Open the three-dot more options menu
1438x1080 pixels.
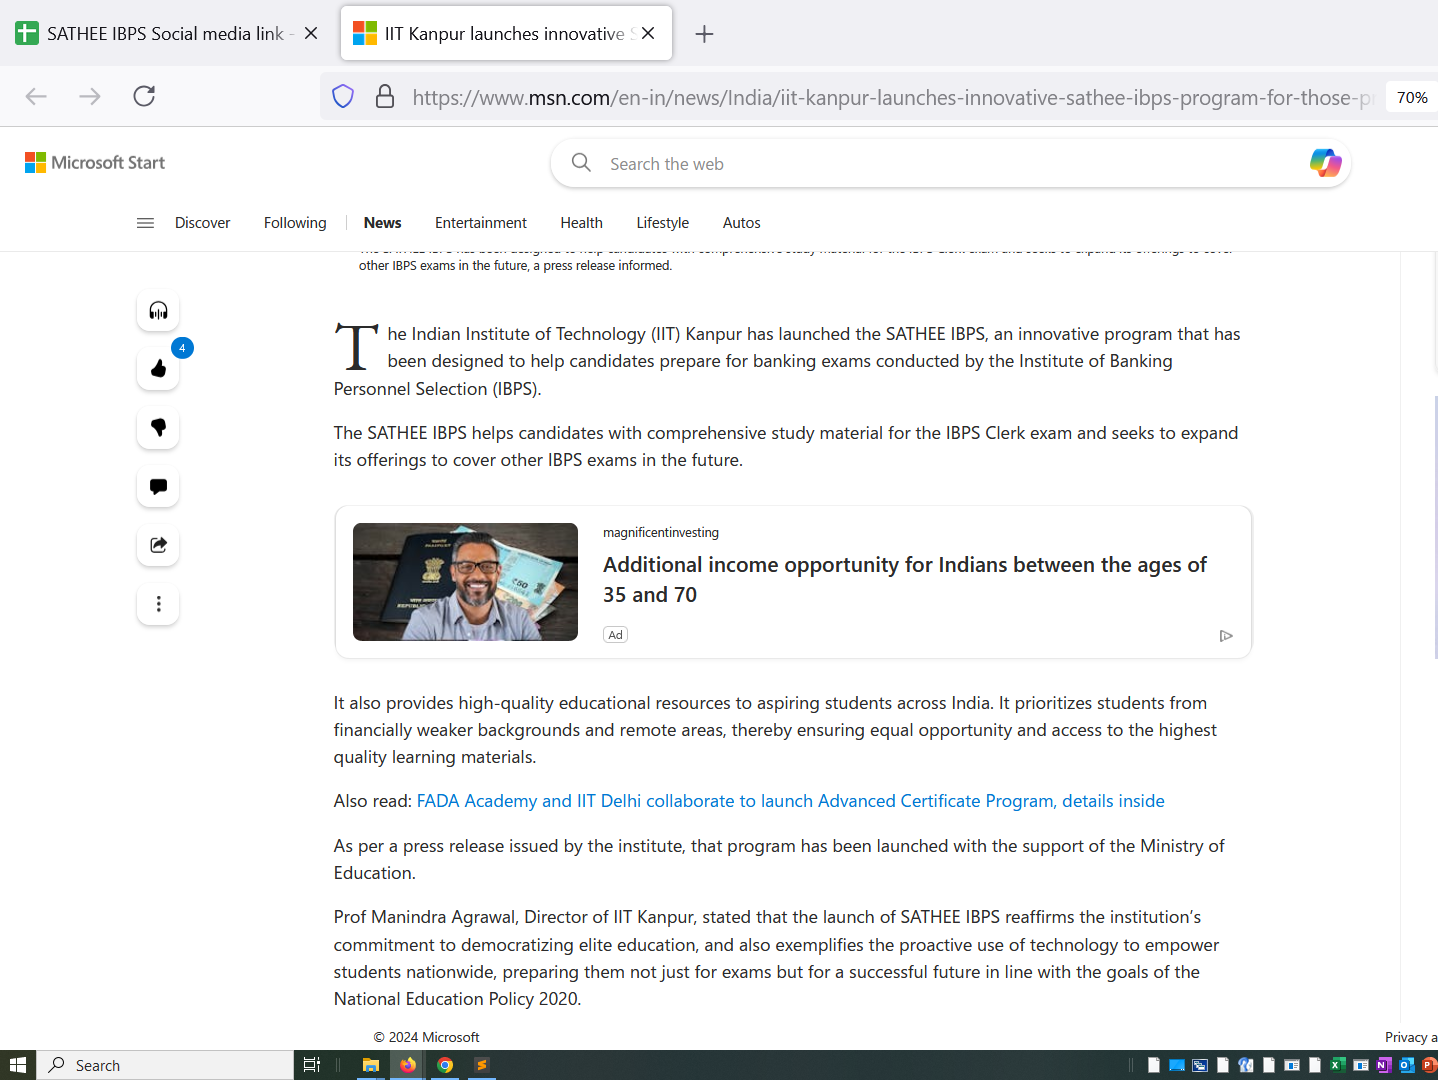pyautogui.click(x=158, y=604)
